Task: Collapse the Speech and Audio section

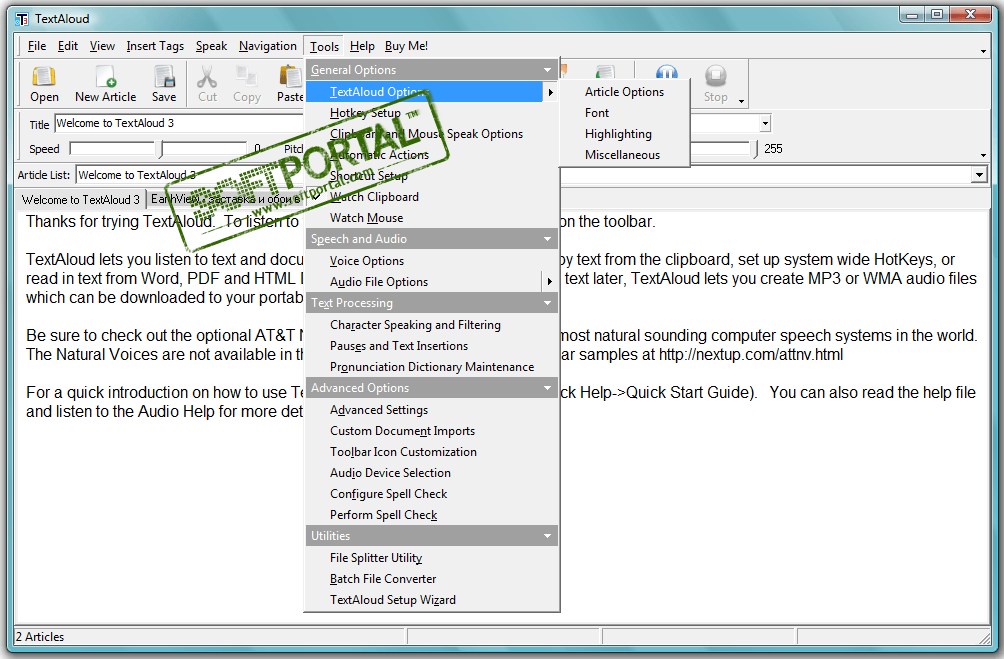Action: click(x=432, y=239)
